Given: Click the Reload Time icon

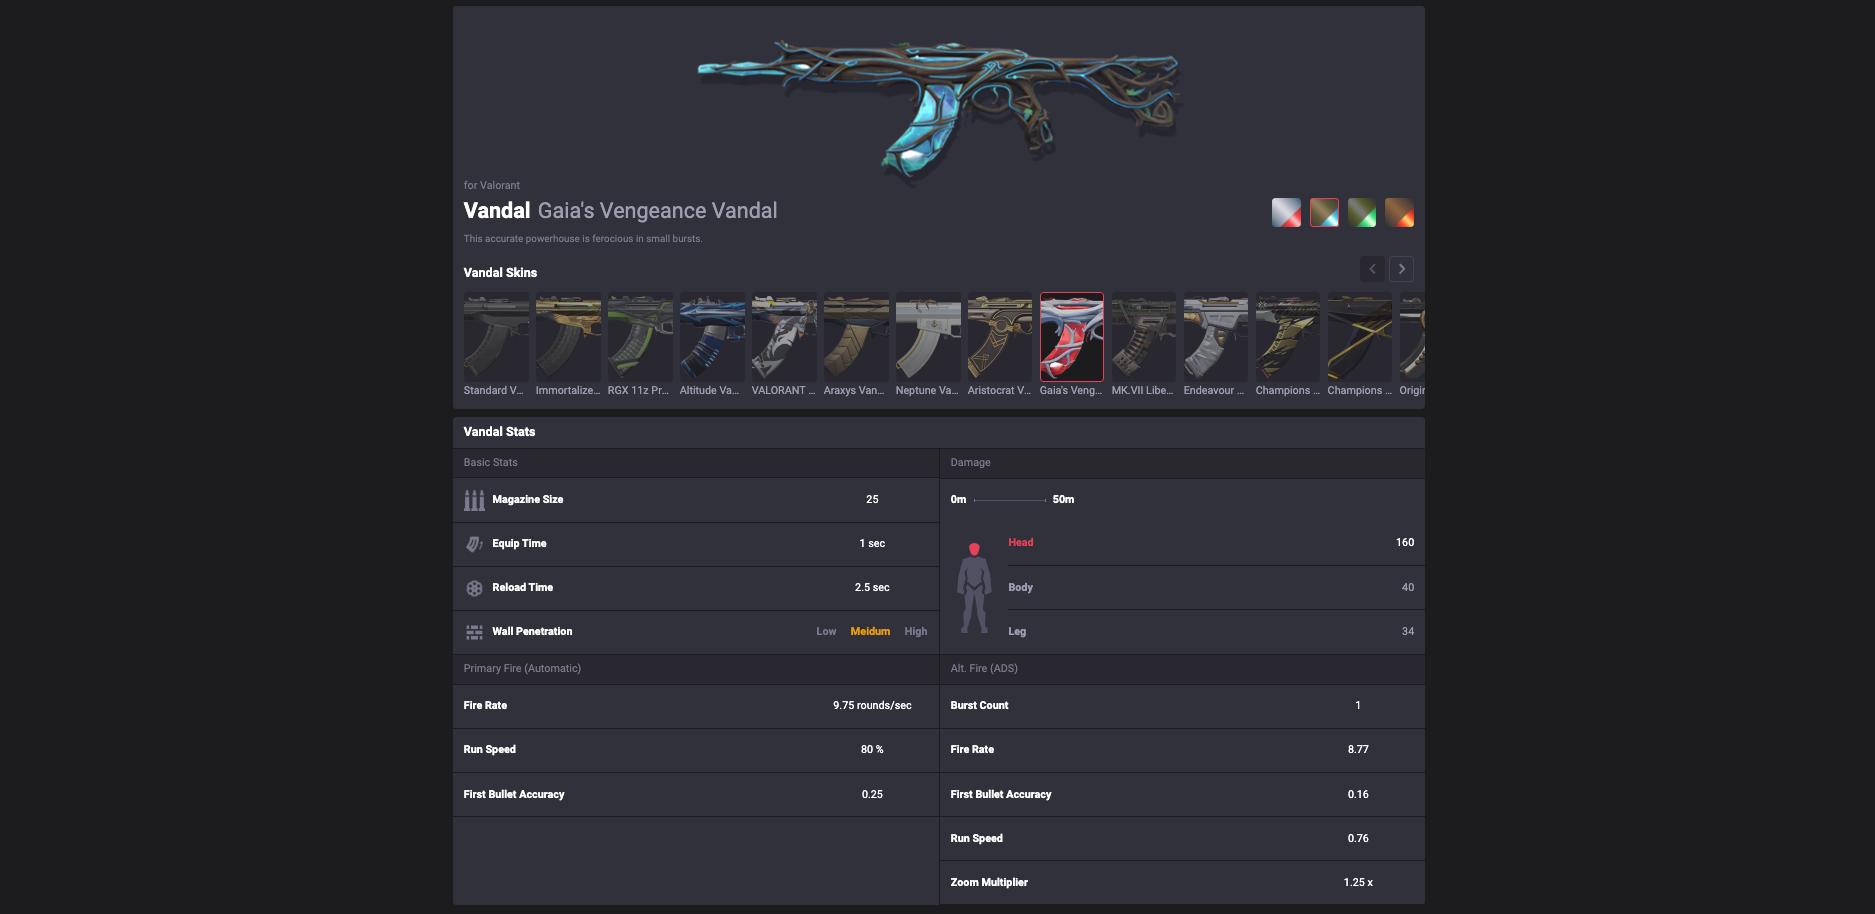Looking at the screenshot, I should click(474, 588).
